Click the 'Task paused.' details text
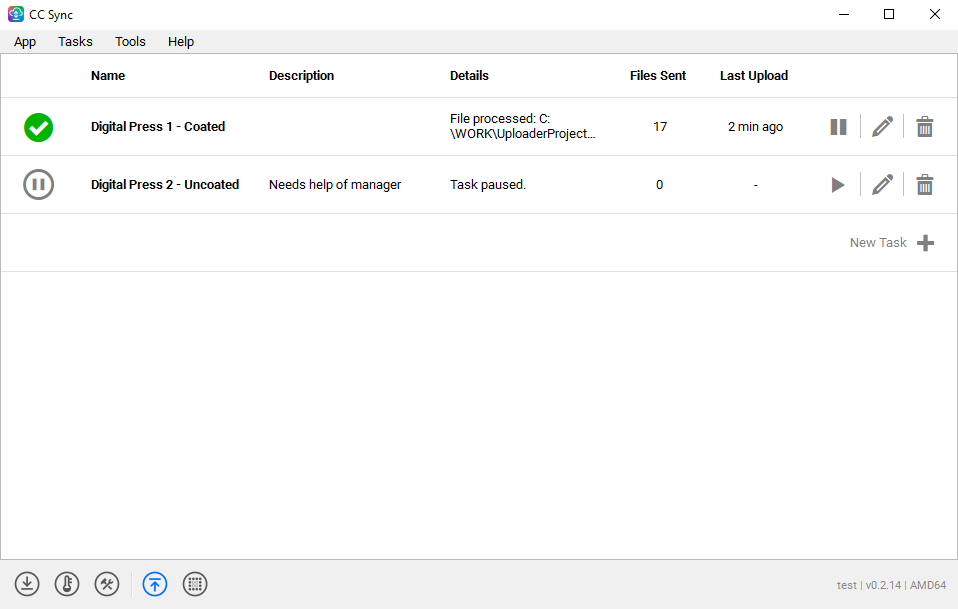958x609 pixels. pyautogui.click(x=488, y=184)
